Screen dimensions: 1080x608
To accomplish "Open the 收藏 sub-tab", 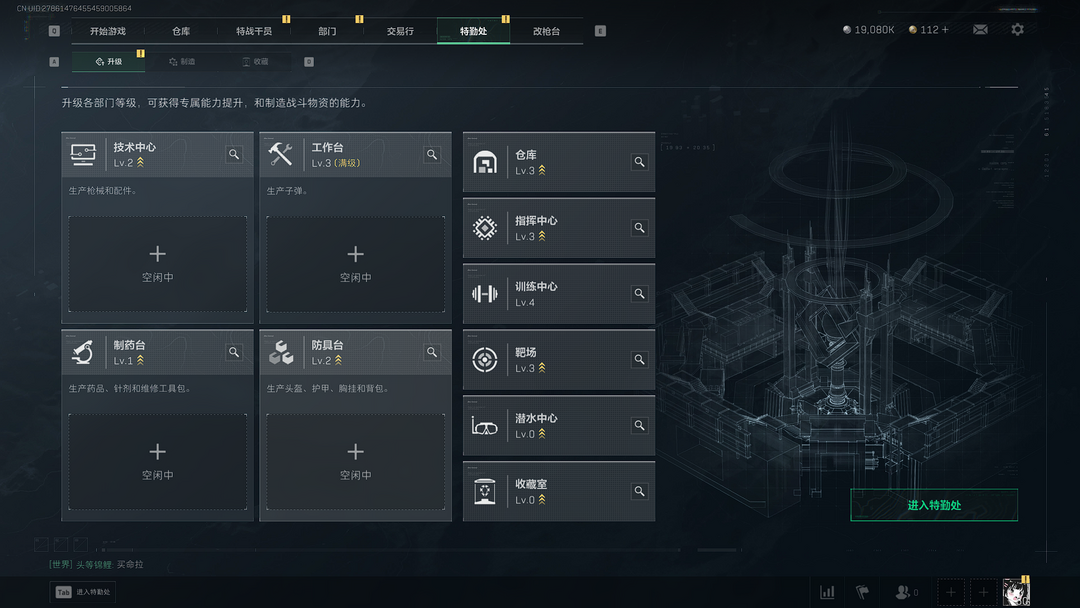I will [256, 62].
